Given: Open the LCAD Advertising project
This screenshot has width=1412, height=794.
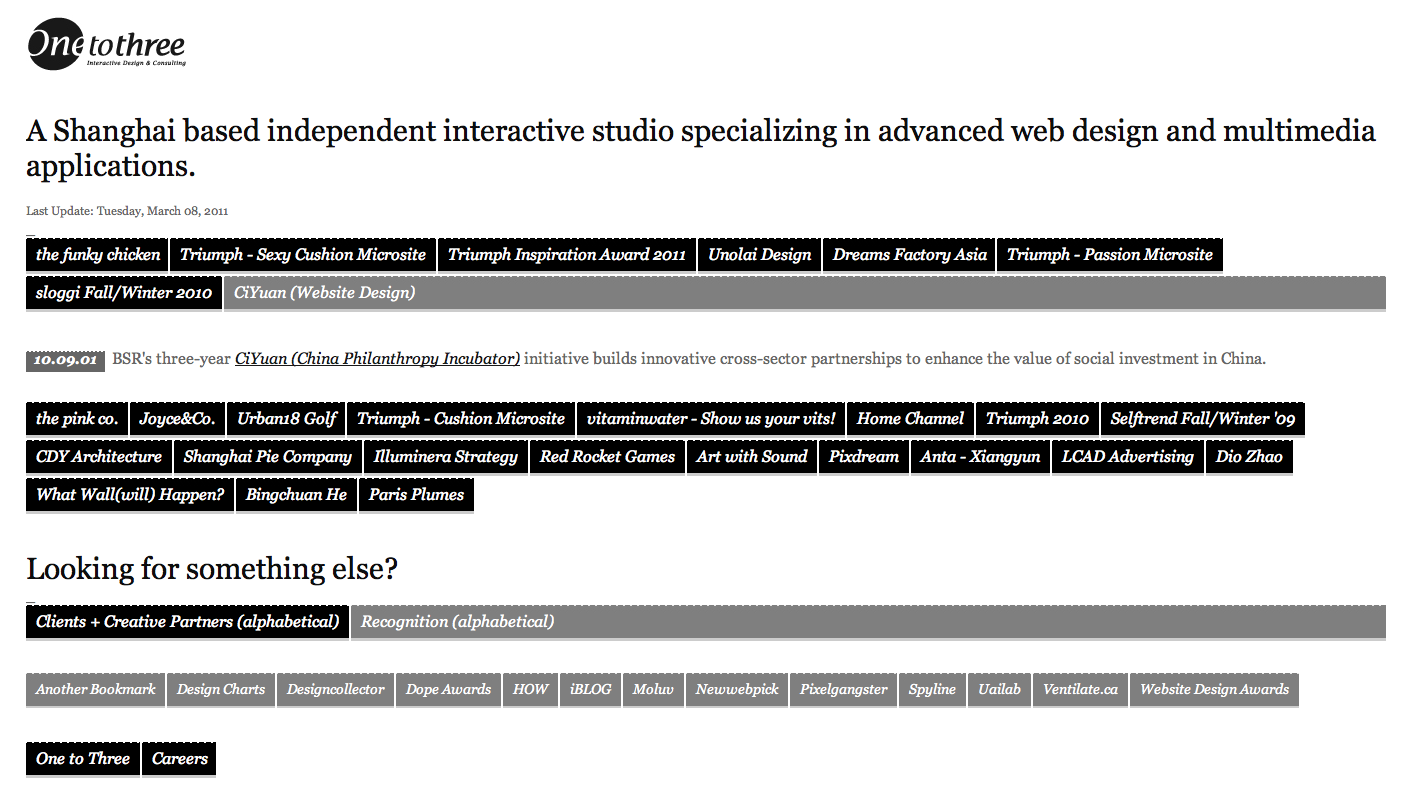Looking at the screenshot, I should click(x=1128, y=457).
